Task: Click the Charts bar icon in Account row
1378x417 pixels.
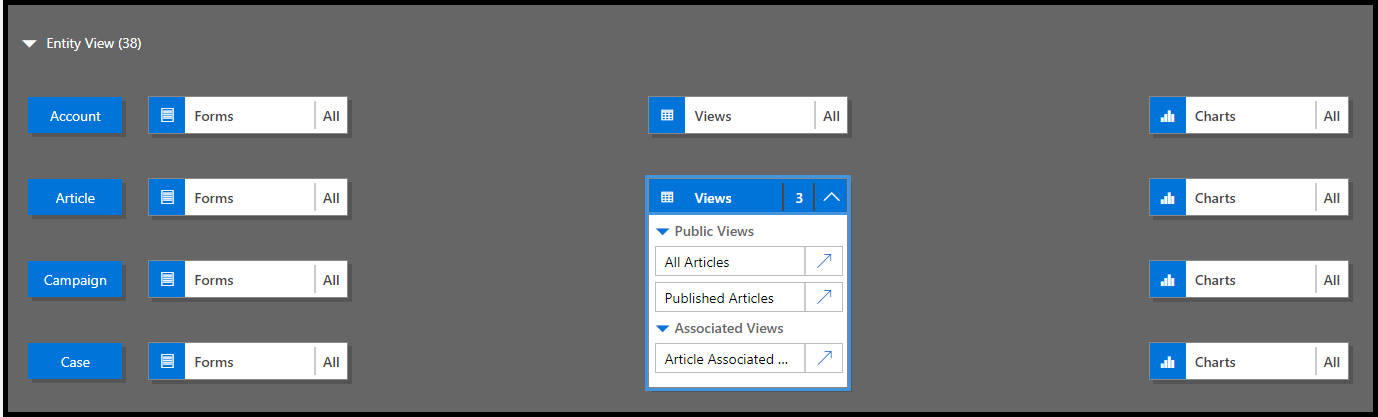Action: [1167, 116]
